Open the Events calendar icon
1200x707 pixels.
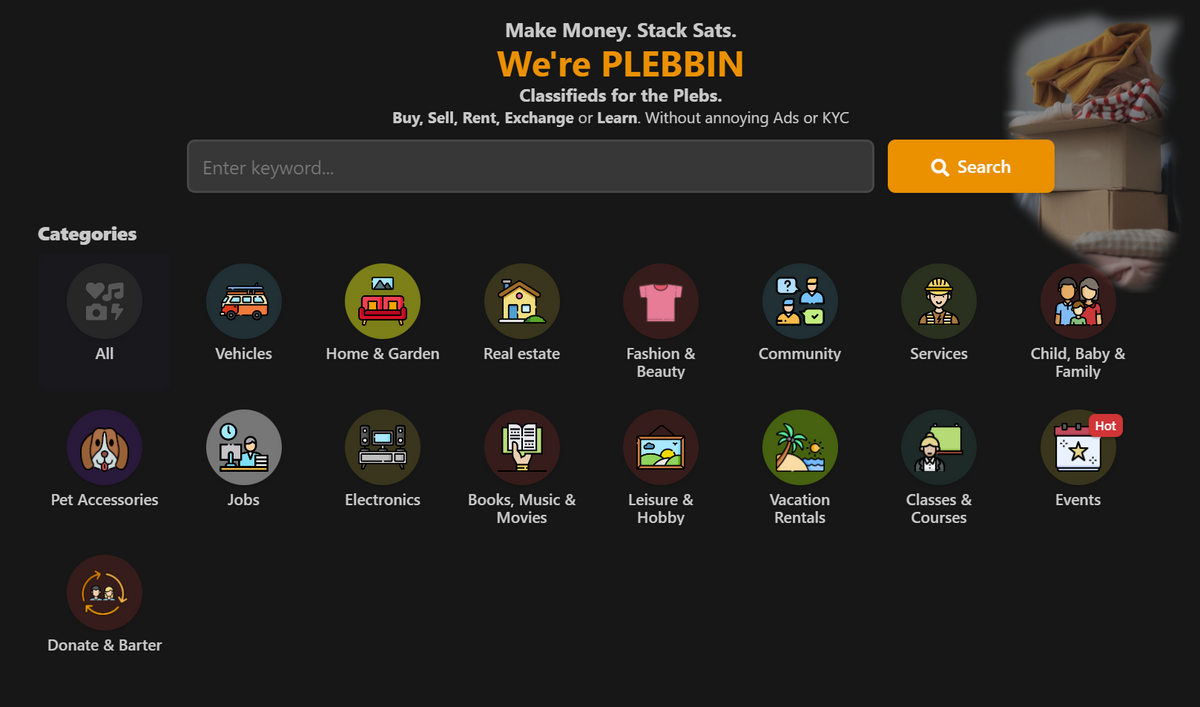coord(1077,447)
